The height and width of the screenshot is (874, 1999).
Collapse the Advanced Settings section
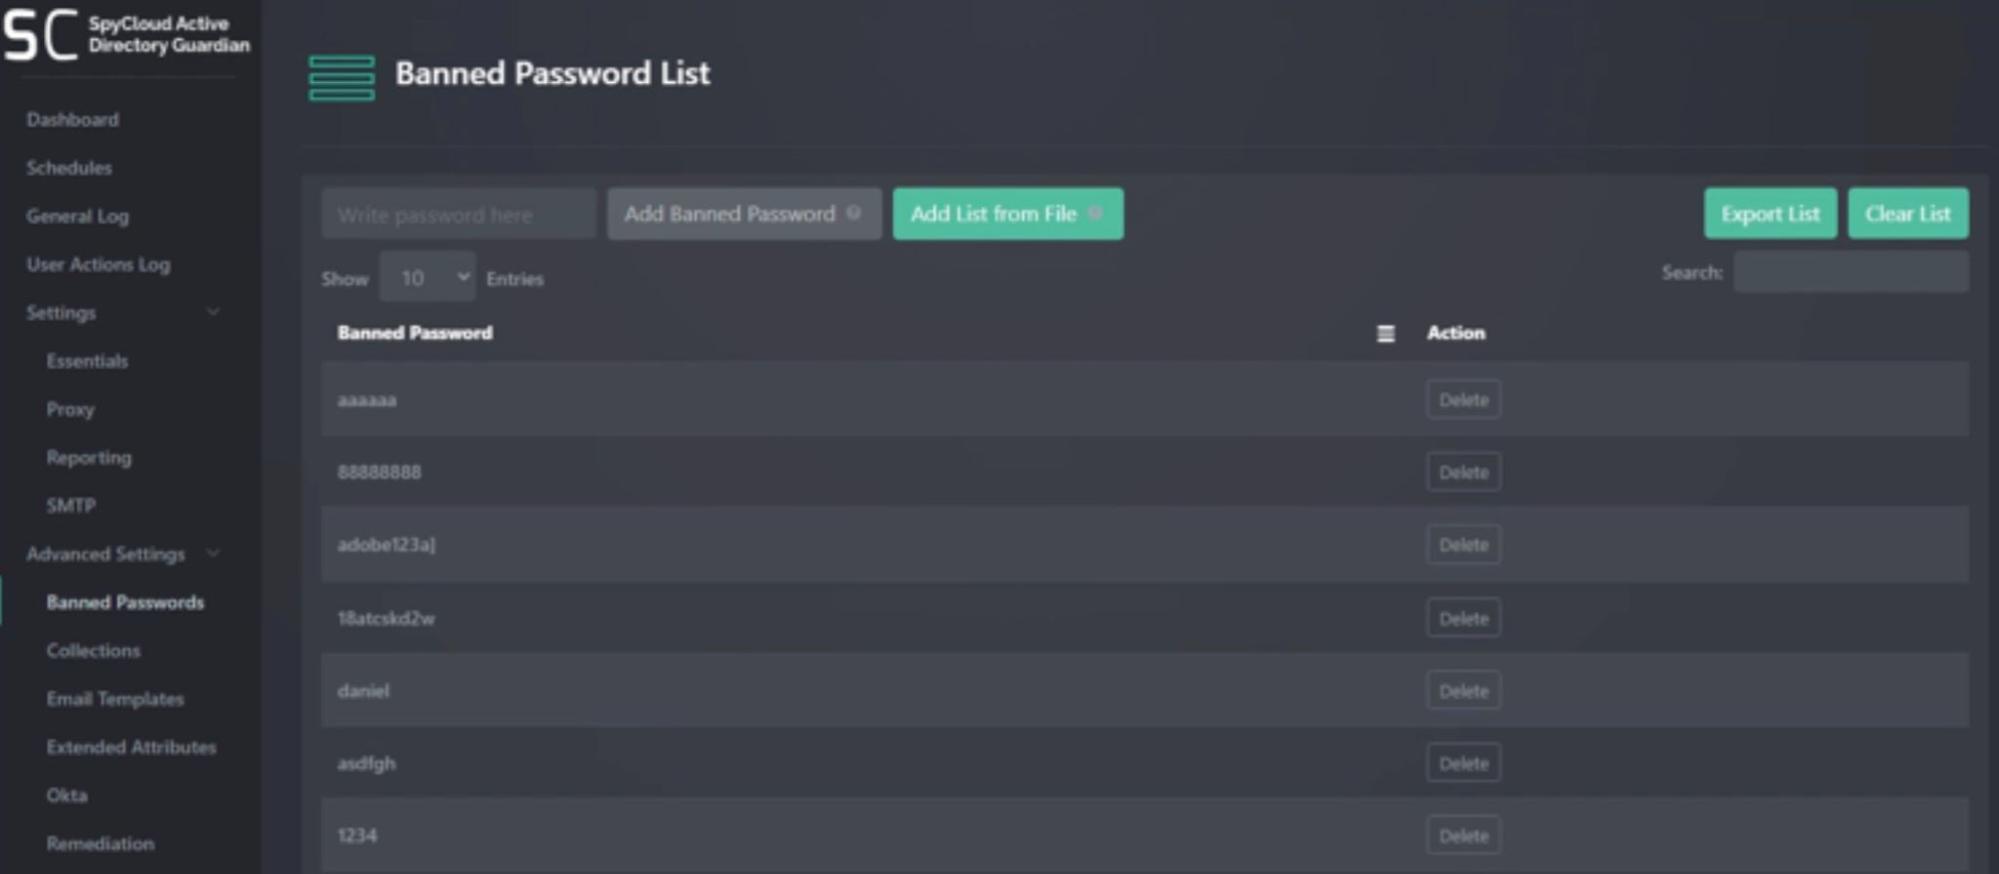pos(215,554)
